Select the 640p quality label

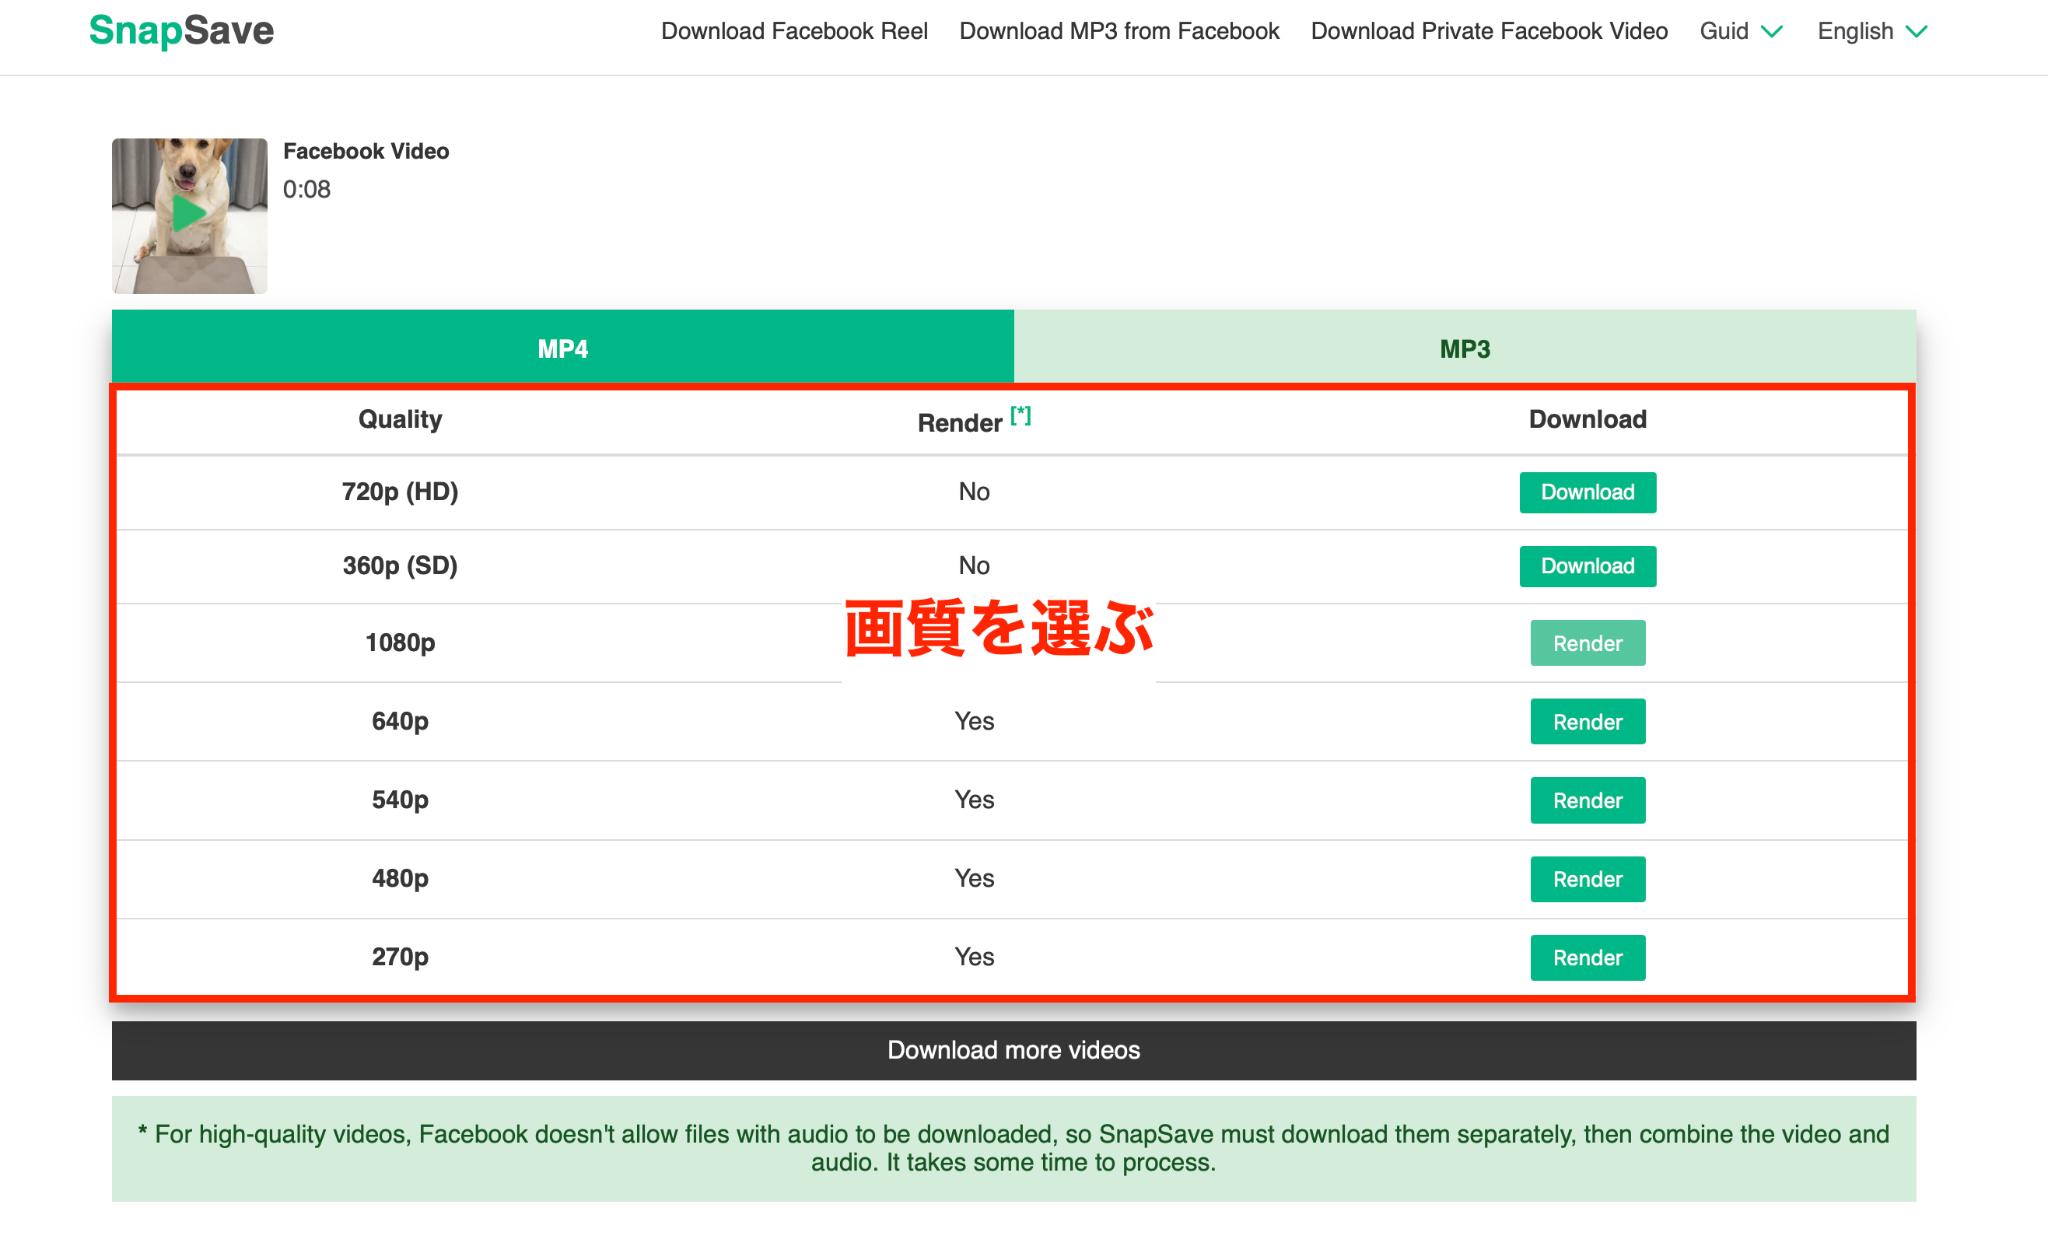pyautogui.click(x=400, y=722)
